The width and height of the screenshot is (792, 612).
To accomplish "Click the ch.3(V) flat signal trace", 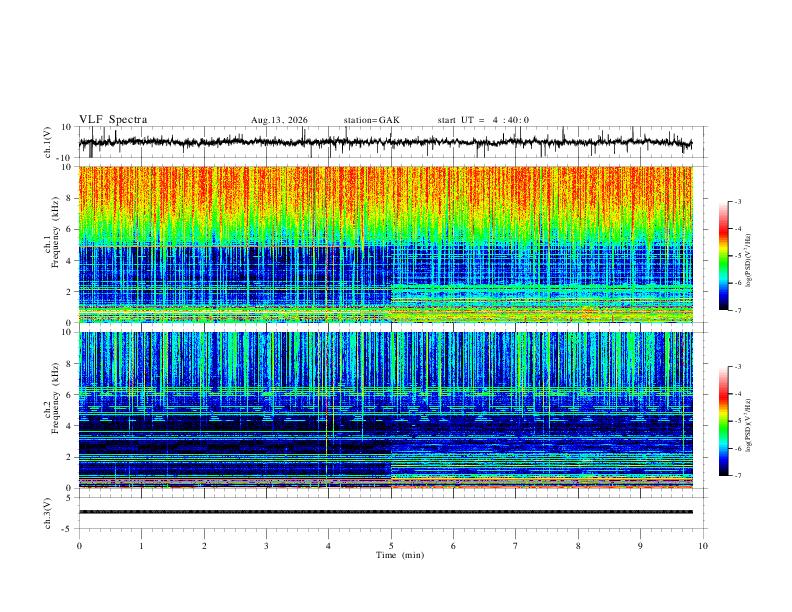I will 385,512.
